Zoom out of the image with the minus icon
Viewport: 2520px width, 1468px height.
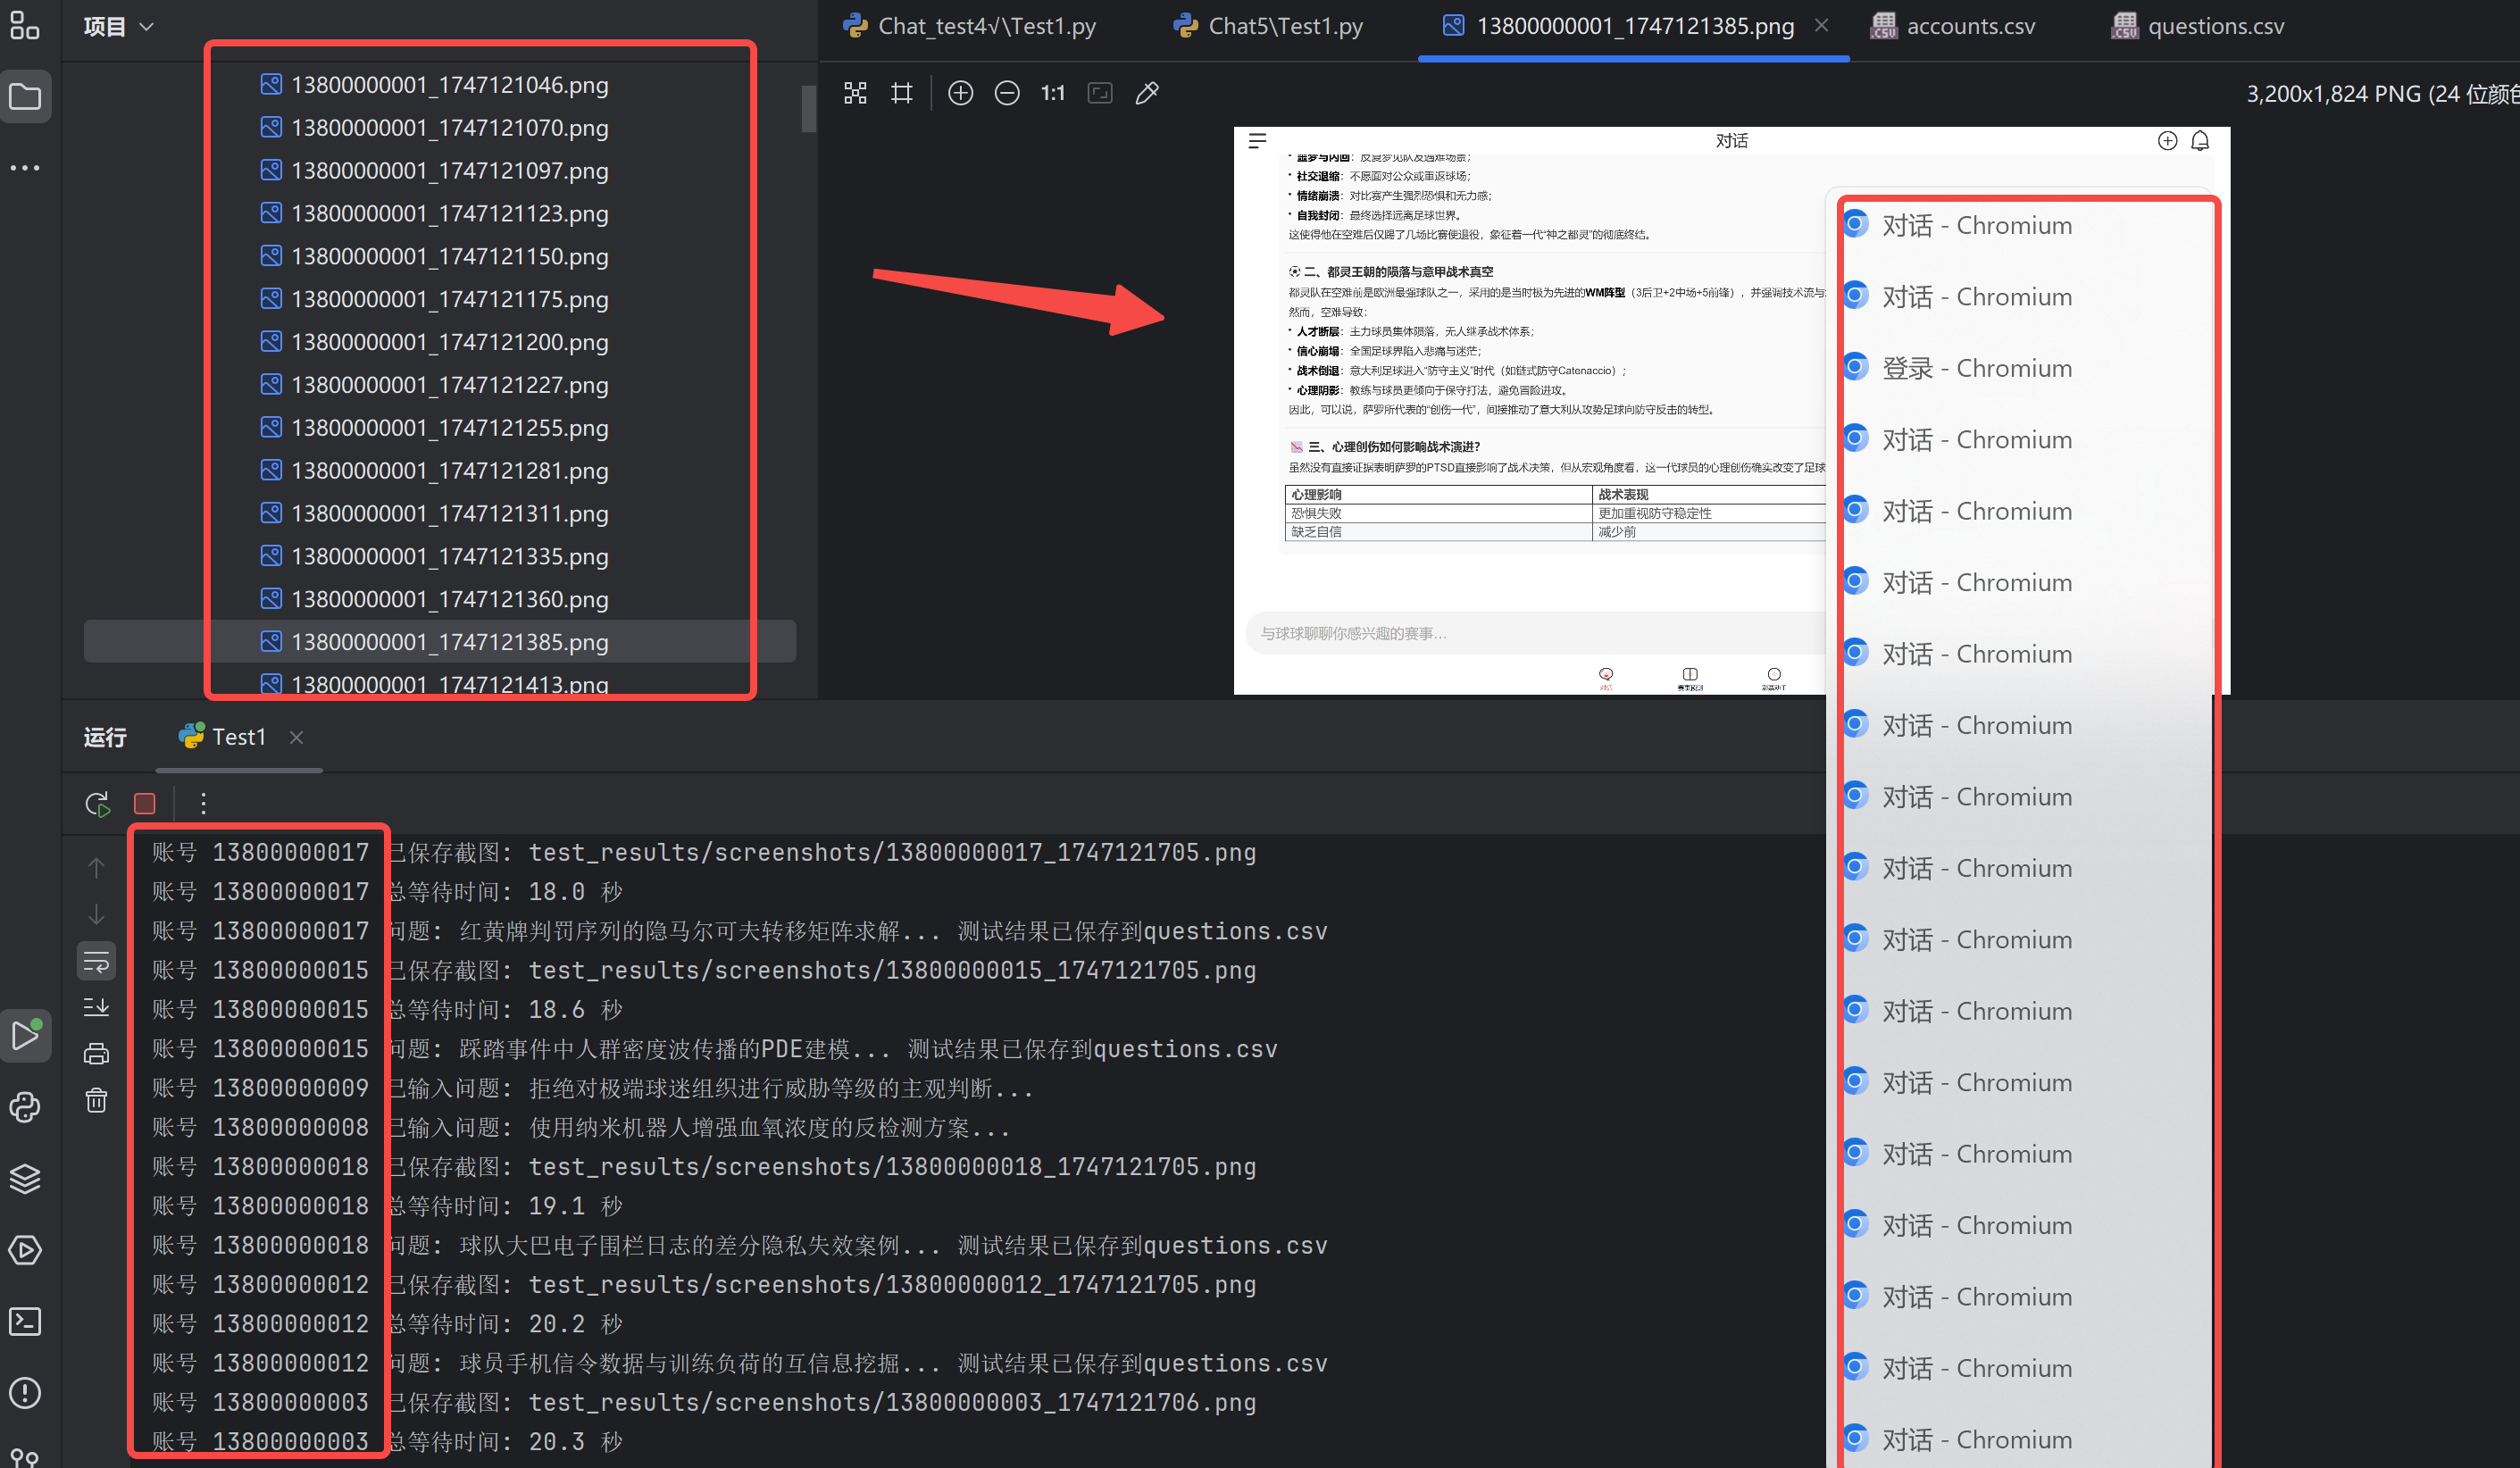pyautogui.click(x=1006, y=92)
